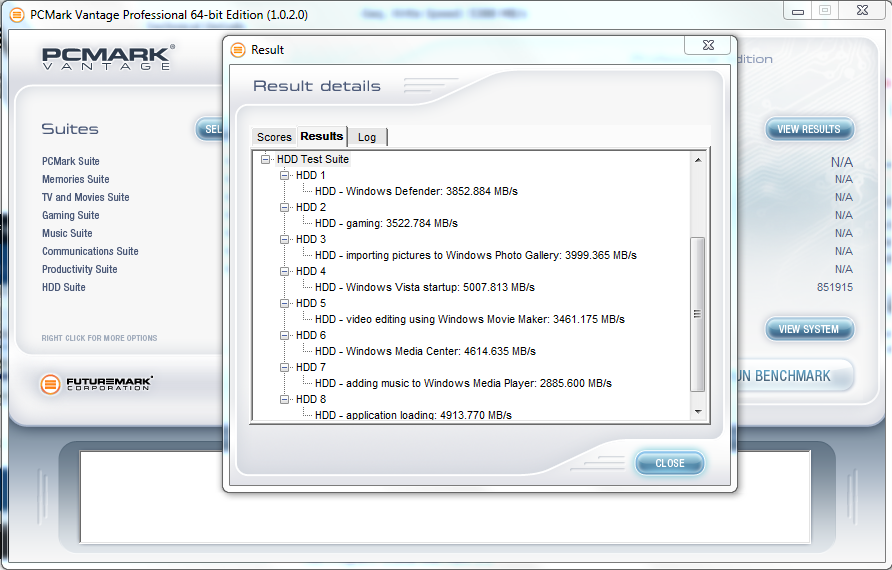Select TV and Movies Suite
Screen dimensions: 892x570
coord(85,197)
